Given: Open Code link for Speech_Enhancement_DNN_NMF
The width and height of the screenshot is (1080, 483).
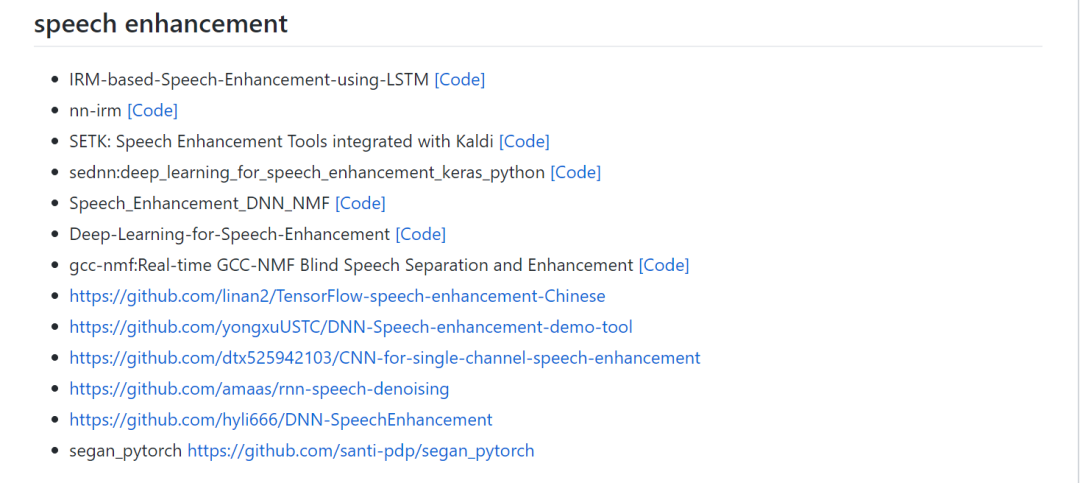Looking at the screenshot, I should coord(360,203).
